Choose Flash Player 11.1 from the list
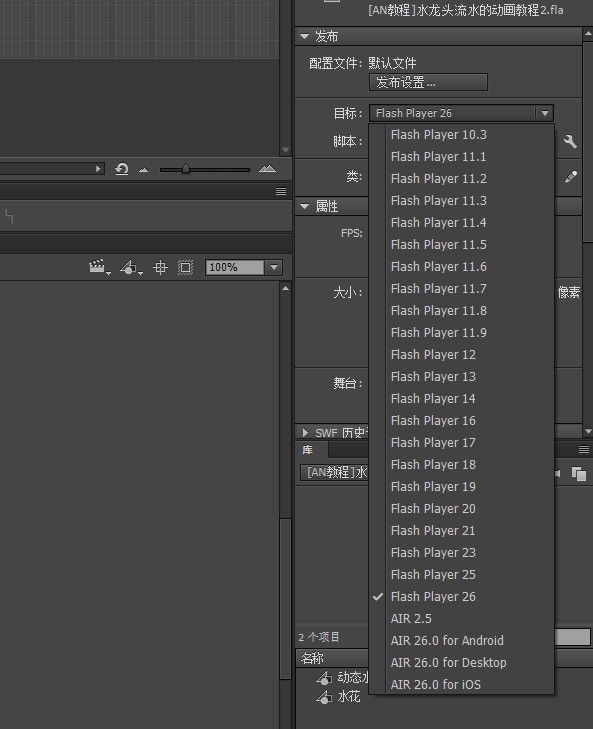This screenshot has width=593, height=729. [x=470, y=157]
